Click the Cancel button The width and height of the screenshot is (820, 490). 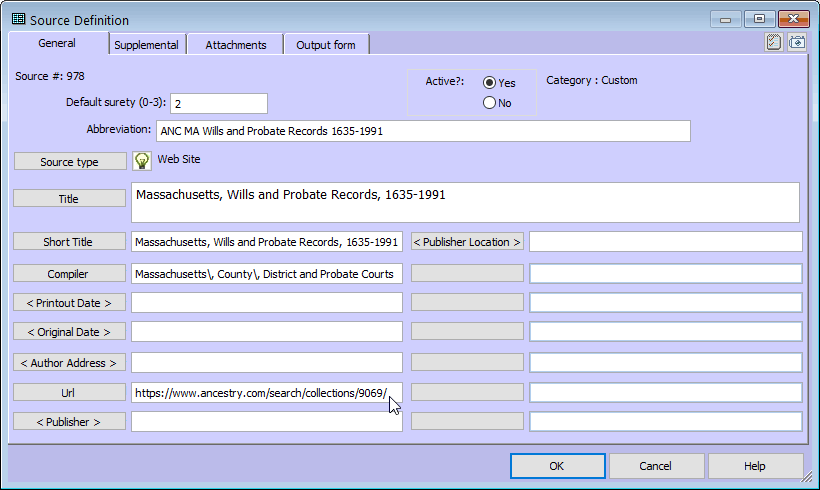click(656, 466)
